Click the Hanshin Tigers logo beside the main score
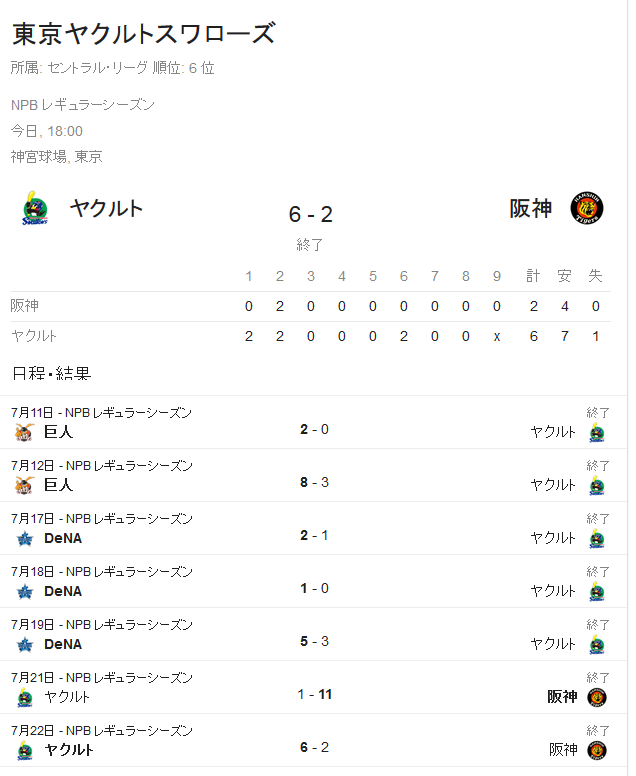 (x=587, y=208)
